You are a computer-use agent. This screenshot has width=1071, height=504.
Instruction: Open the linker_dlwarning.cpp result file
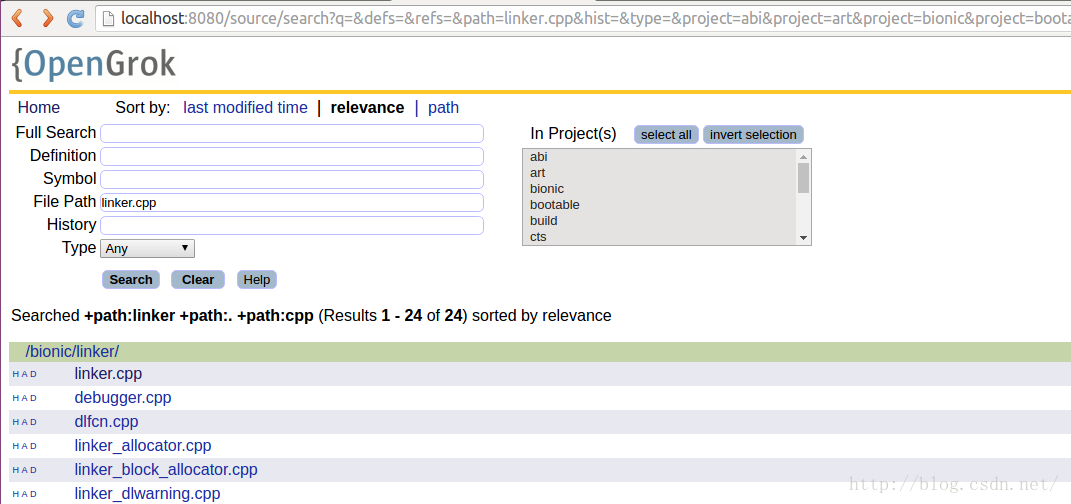coord(148,494)
